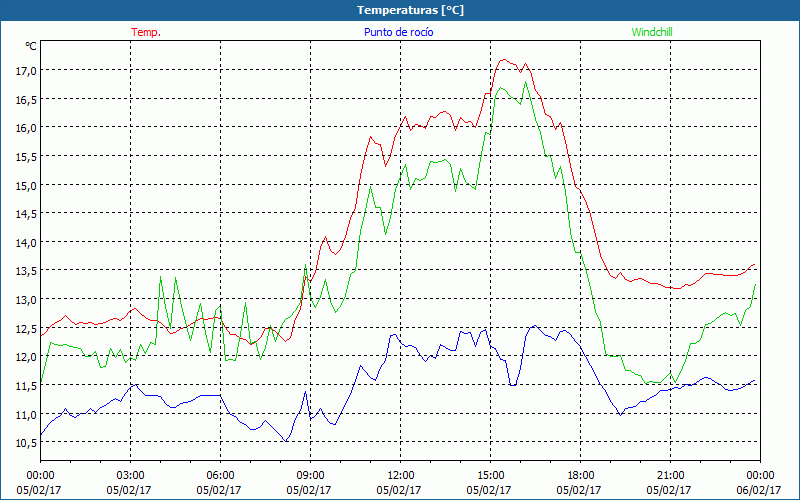This screenshot has height=500, width=800.
Task: Click the 15:00 time axis label
Action: tap(490, 476)
